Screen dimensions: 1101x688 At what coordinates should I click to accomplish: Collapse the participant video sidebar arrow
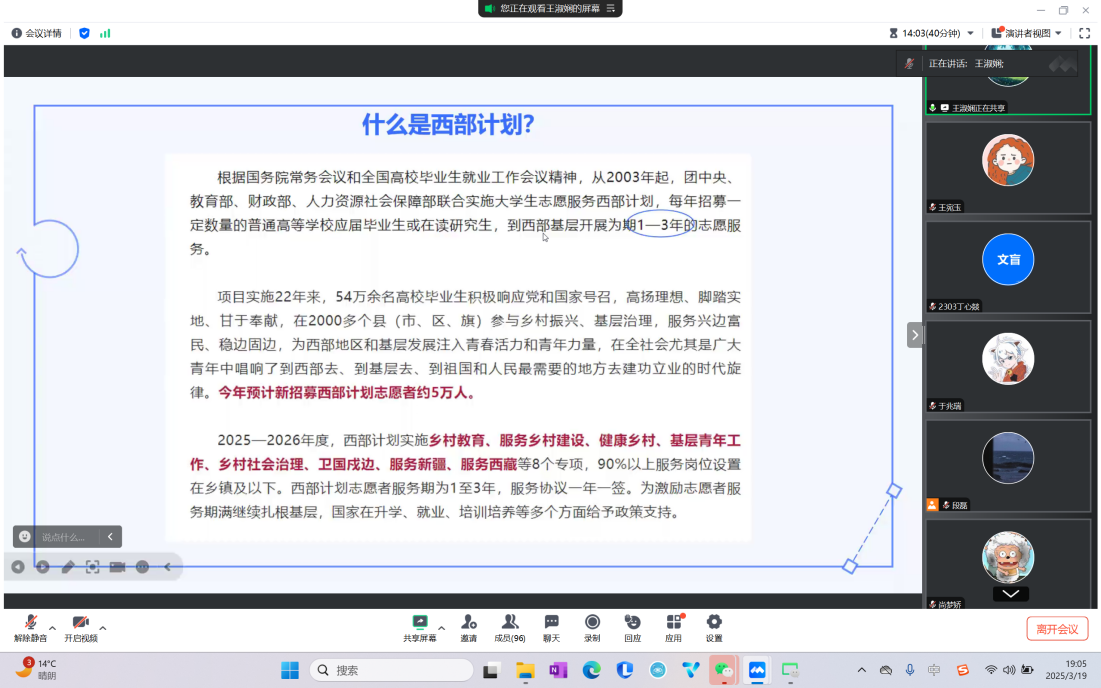coord(914,335)
